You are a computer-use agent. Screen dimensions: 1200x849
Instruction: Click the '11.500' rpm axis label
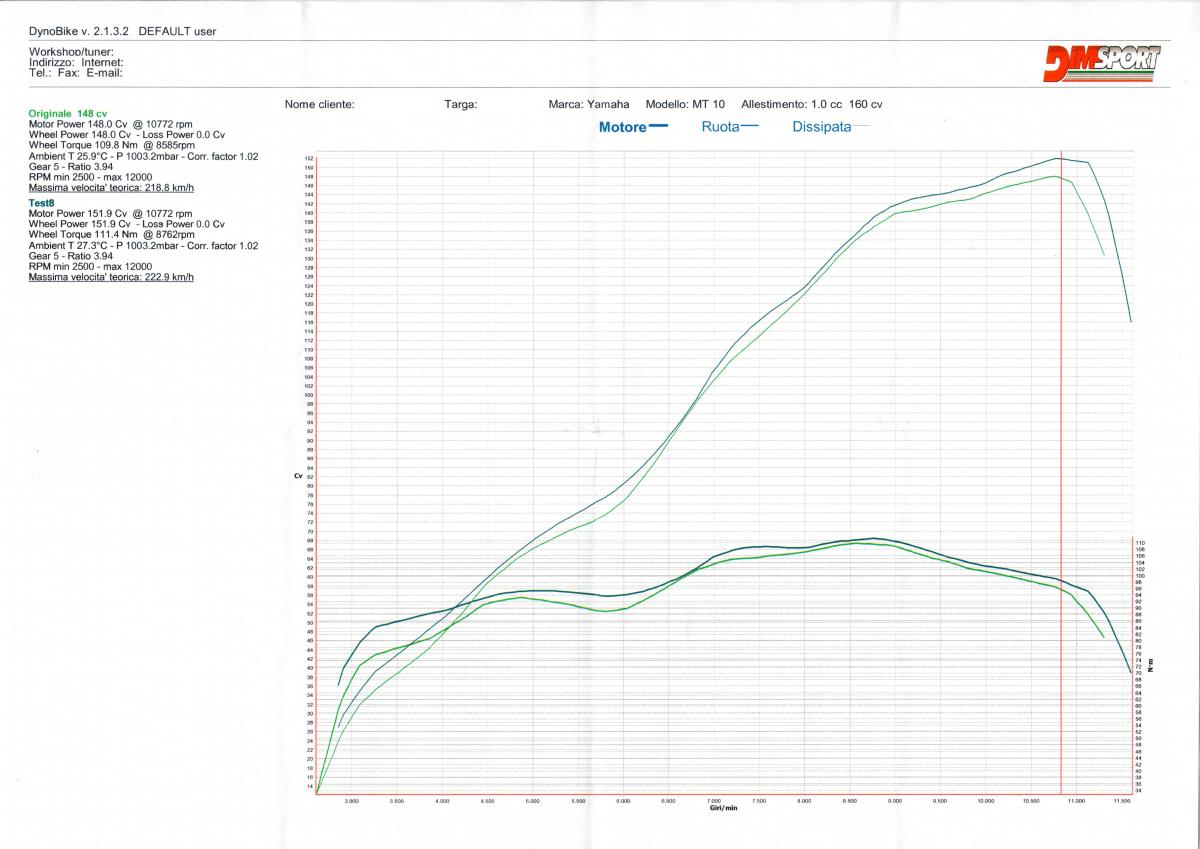tap(1121, 801)
